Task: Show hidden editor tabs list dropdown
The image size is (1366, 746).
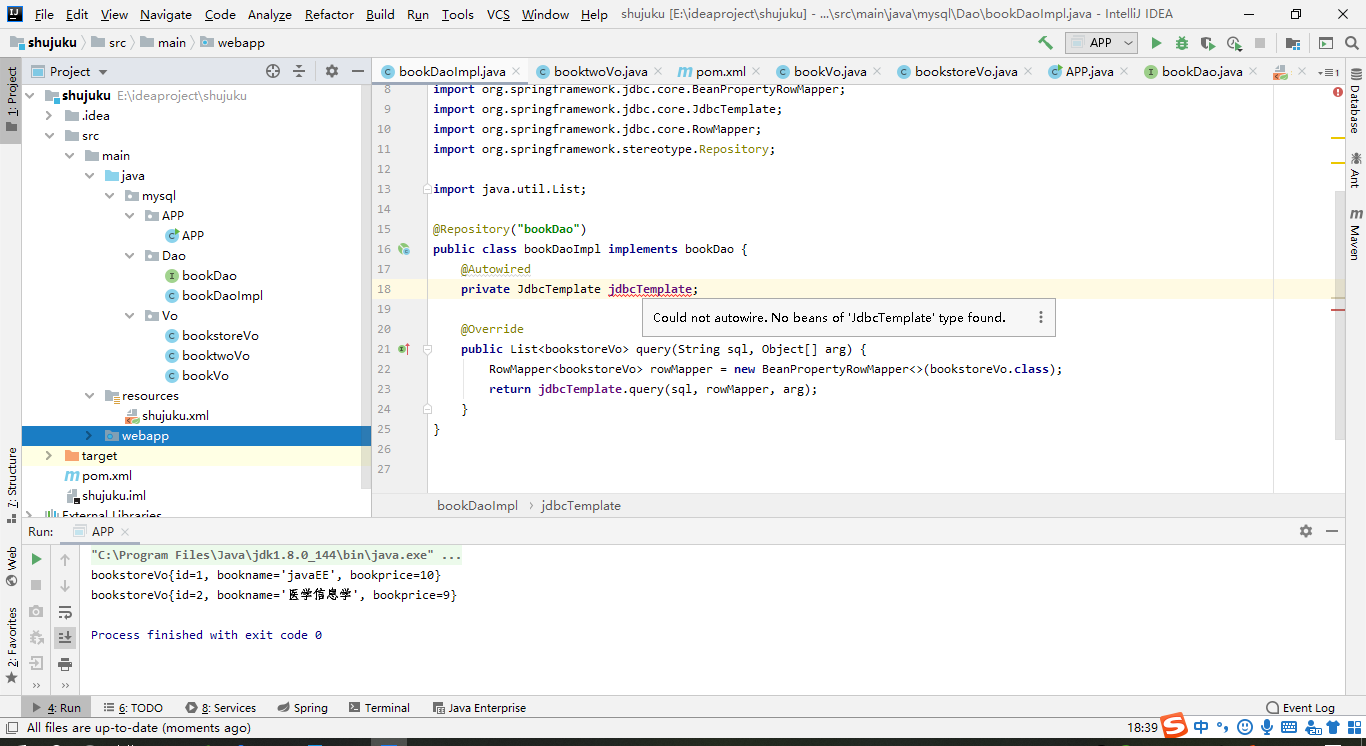Action: click(1329, 71)
